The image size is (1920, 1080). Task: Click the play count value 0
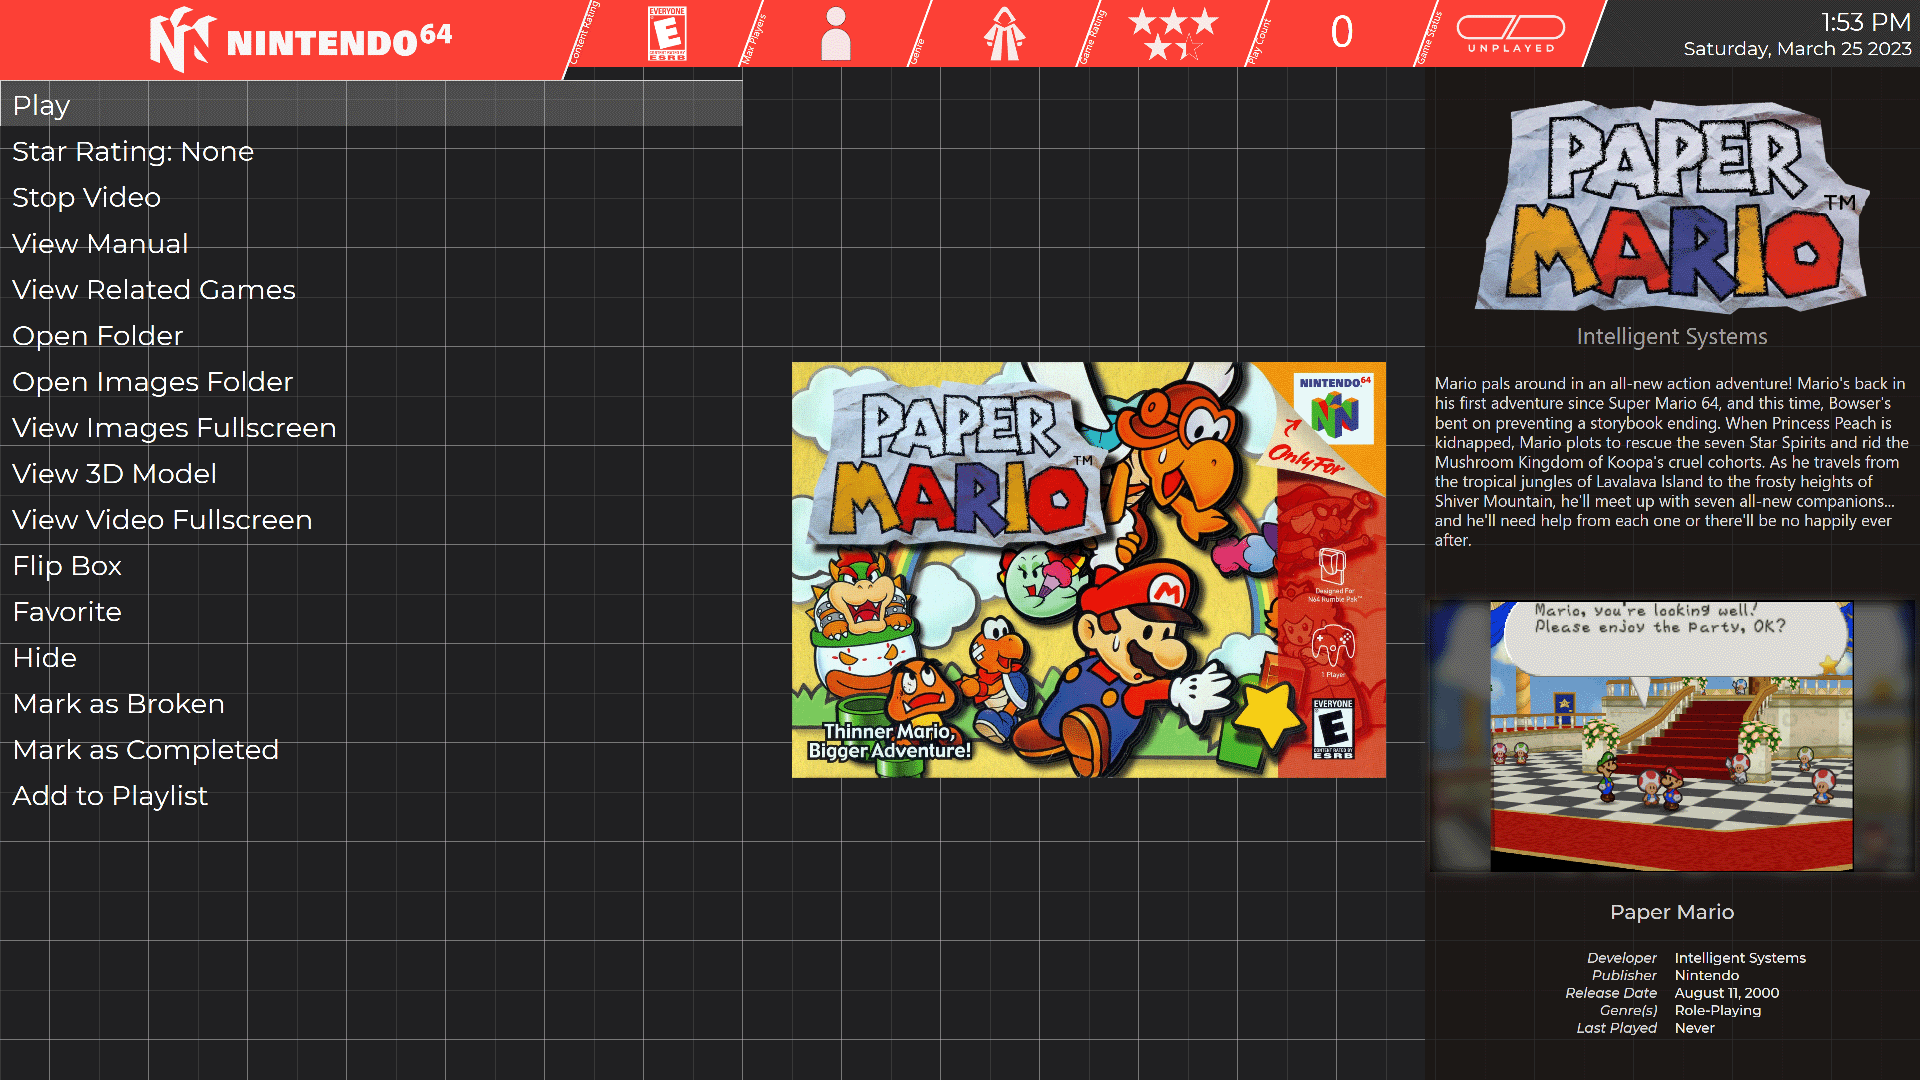click(x=1342, y=32)
